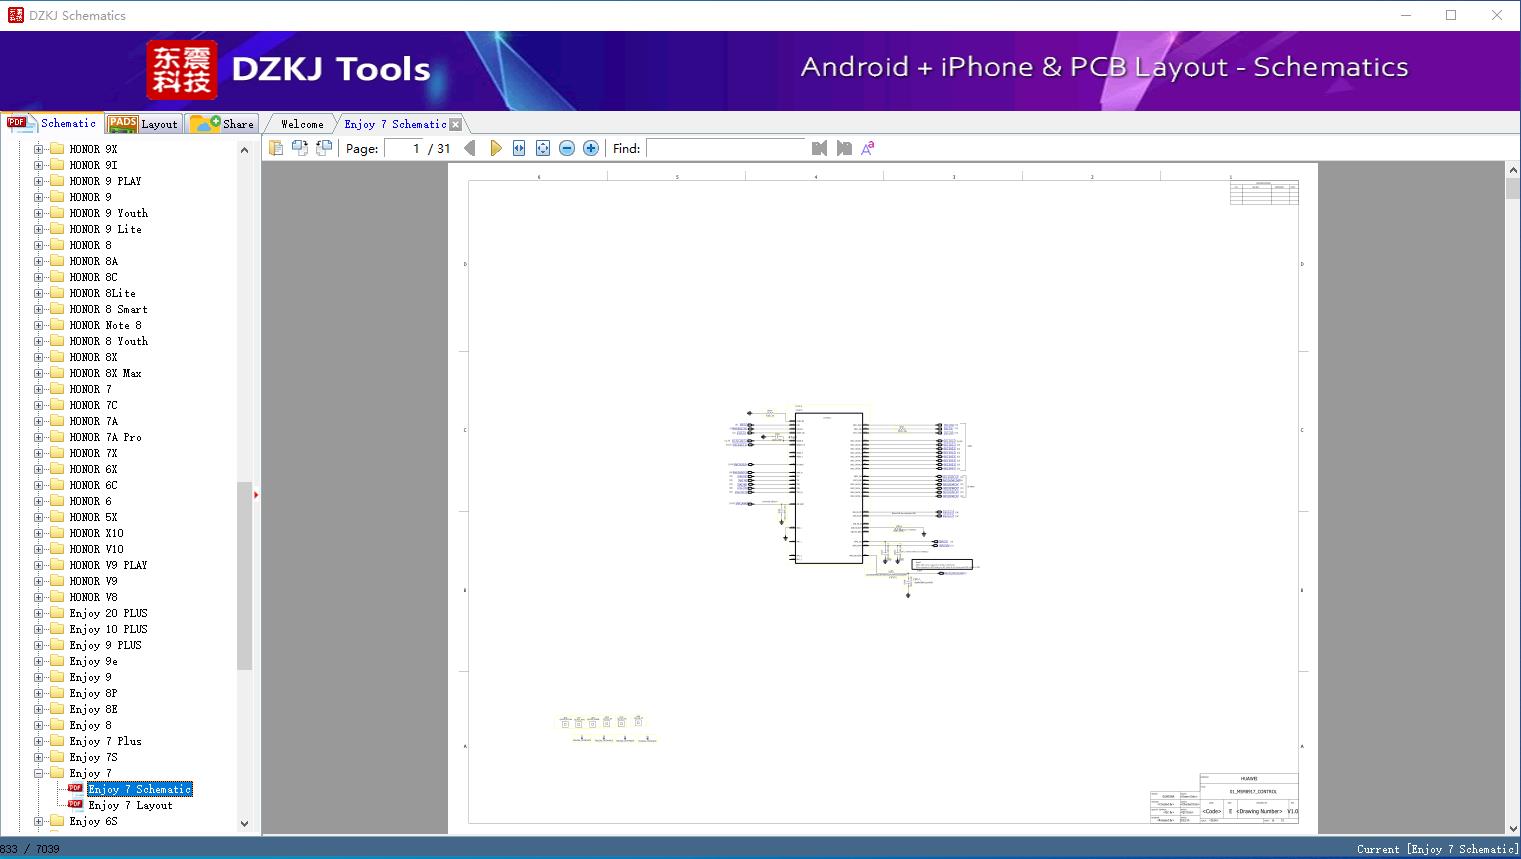Expand the HONOR 8X Max folder
Image resolution: width=1521 pixels, height=859 pixels.
tap(39, 373)
